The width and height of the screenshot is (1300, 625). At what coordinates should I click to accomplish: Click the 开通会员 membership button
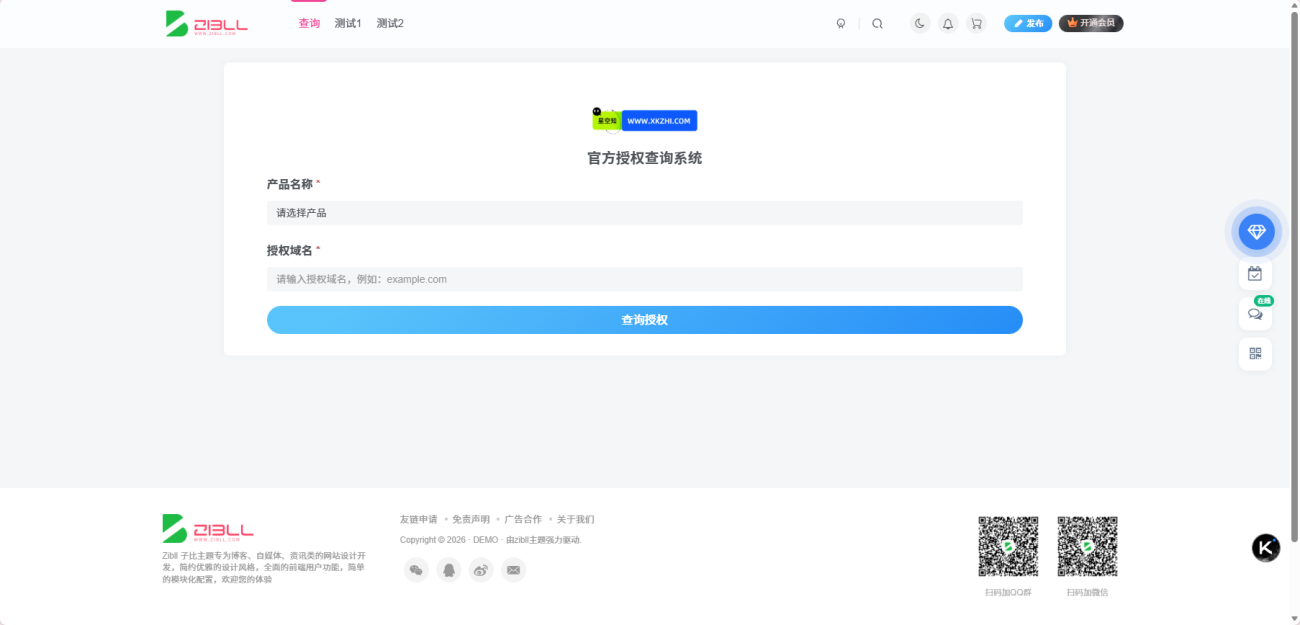click(1091, 23)
